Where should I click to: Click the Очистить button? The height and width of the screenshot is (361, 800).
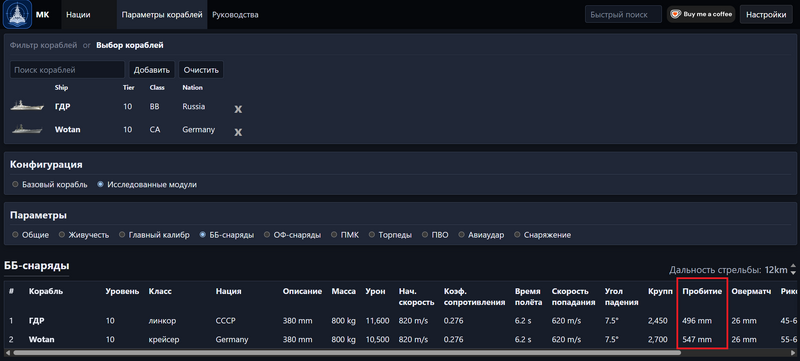coord(201,70)
